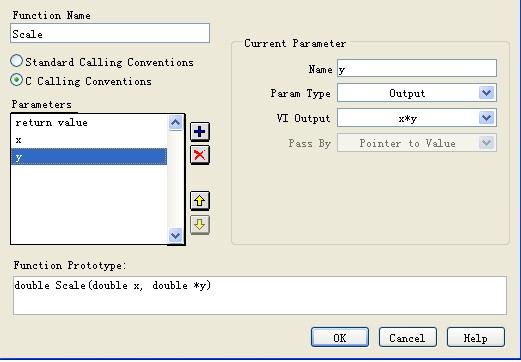Move parameter down with the yellow down arrow
Image resolution: width=521 pixels, height=362 pixels.
[200, 225]
